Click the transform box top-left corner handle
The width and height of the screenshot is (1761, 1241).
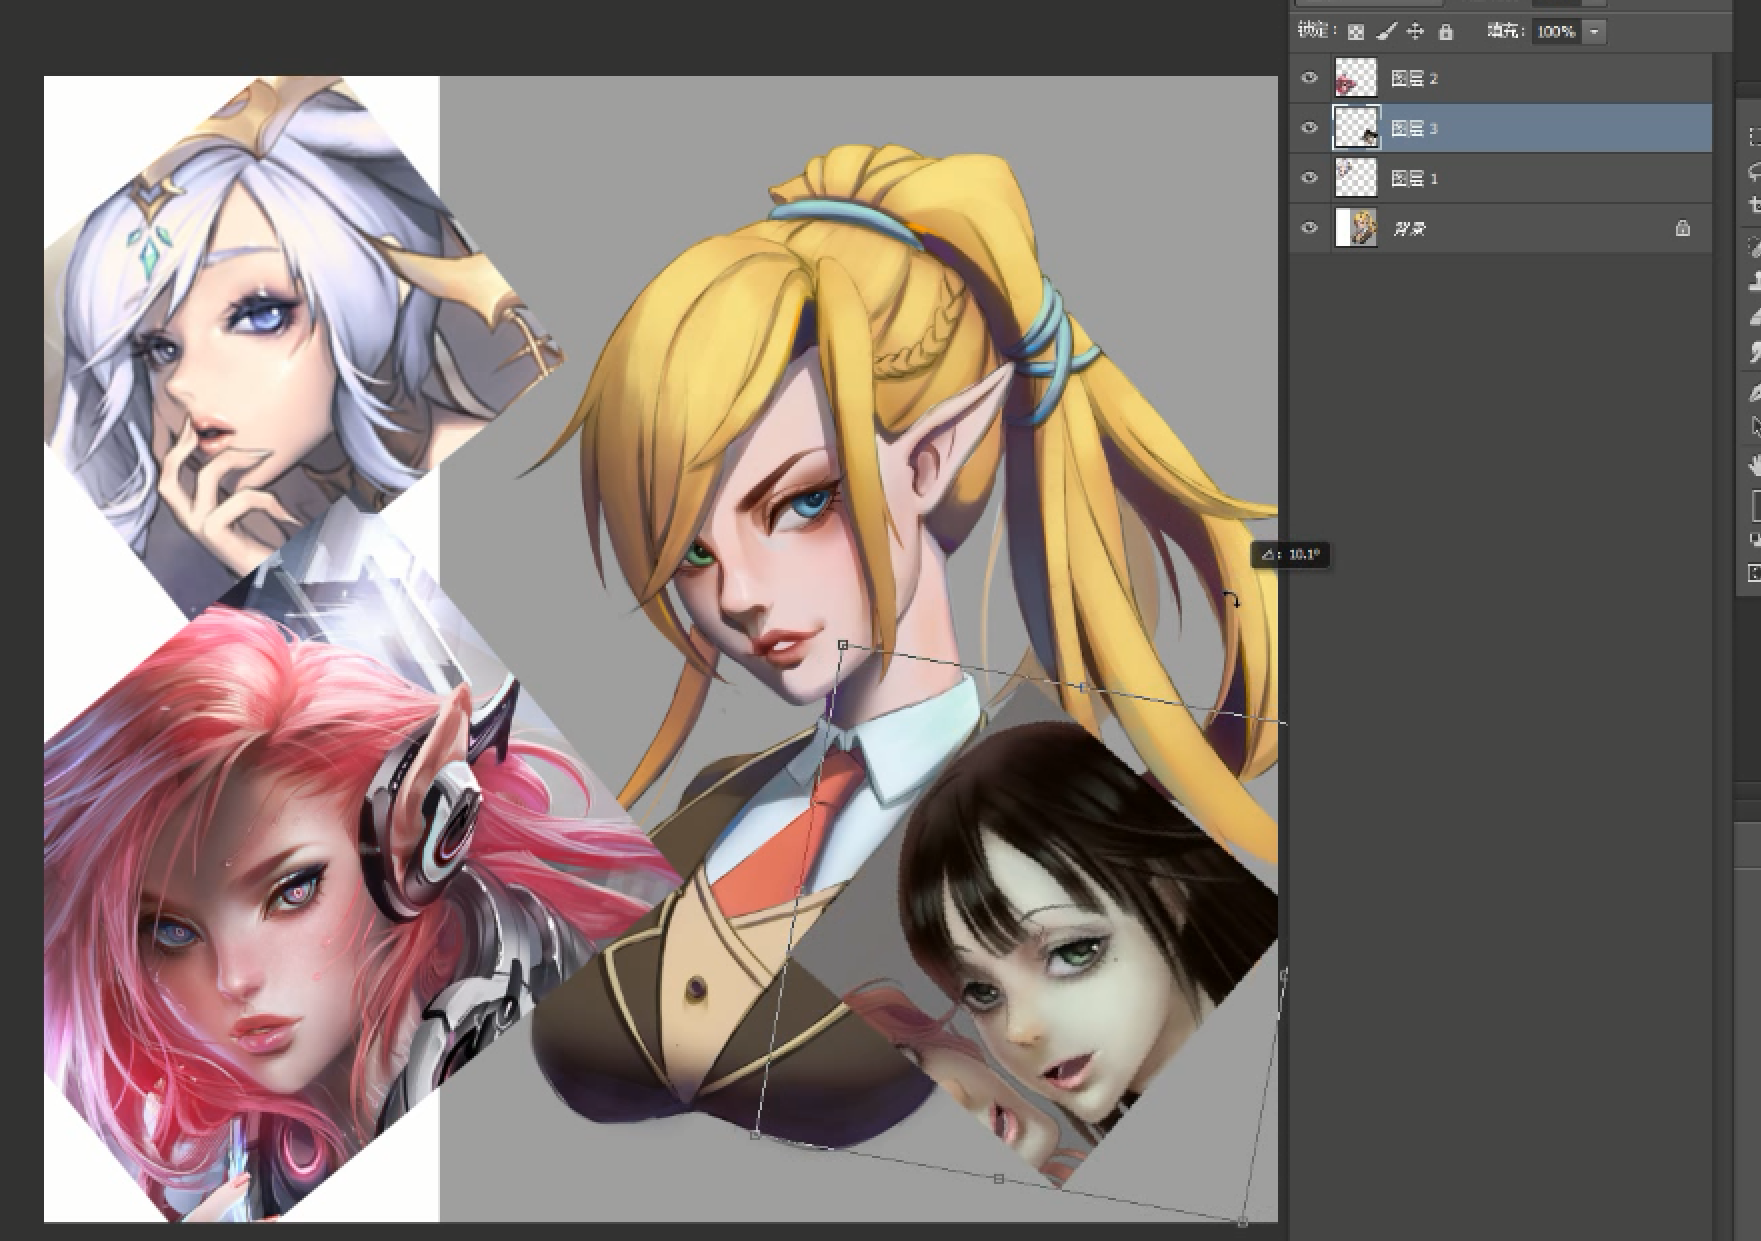click(843, 646)
